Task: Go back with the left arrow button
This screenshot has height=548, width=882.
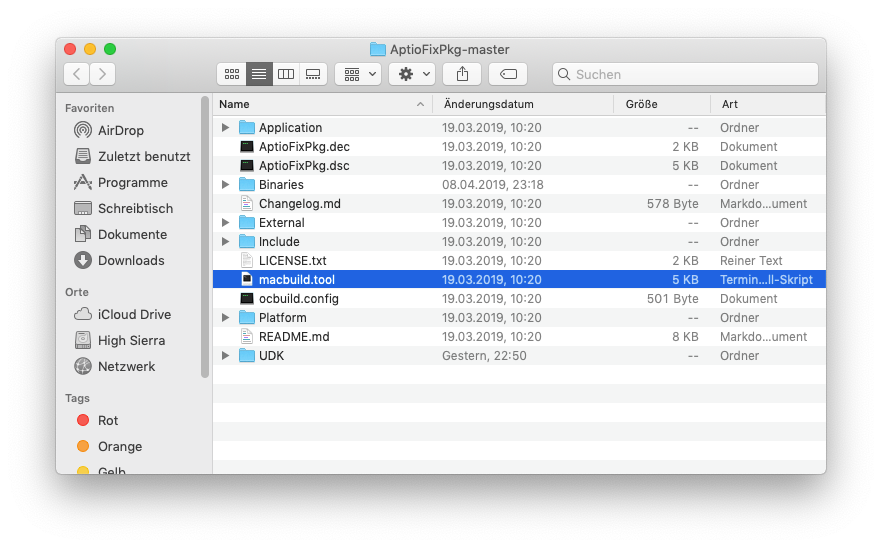Action: (x=77, y=74)
